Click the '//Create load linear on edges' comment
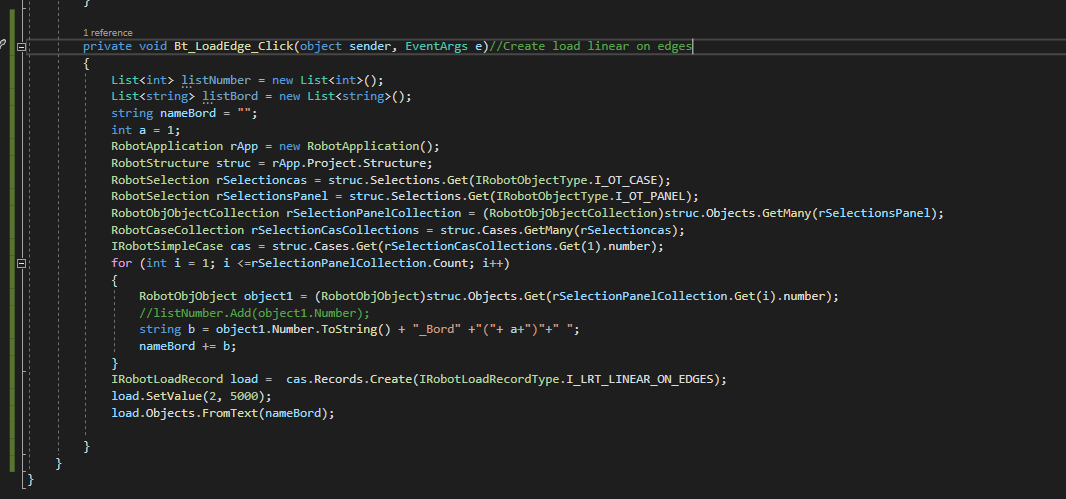The width and height of the screenshot is (1066, 499). click(x=590, y=46)
